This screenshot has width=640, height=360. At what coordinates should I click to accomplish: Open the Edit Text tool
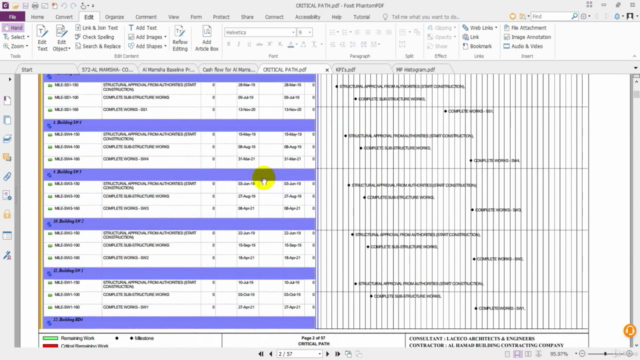tap(42, 38)
